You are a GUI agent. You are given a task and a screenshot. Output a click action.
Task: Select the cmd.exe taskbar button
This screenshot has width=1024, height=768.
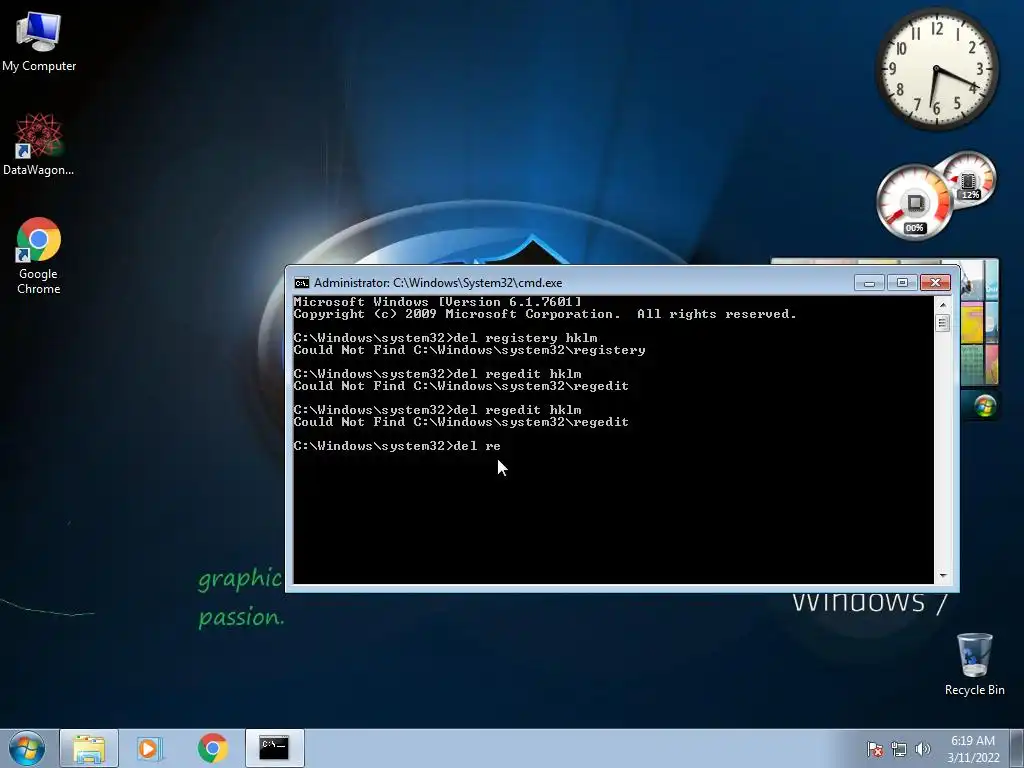coord(274,748)
